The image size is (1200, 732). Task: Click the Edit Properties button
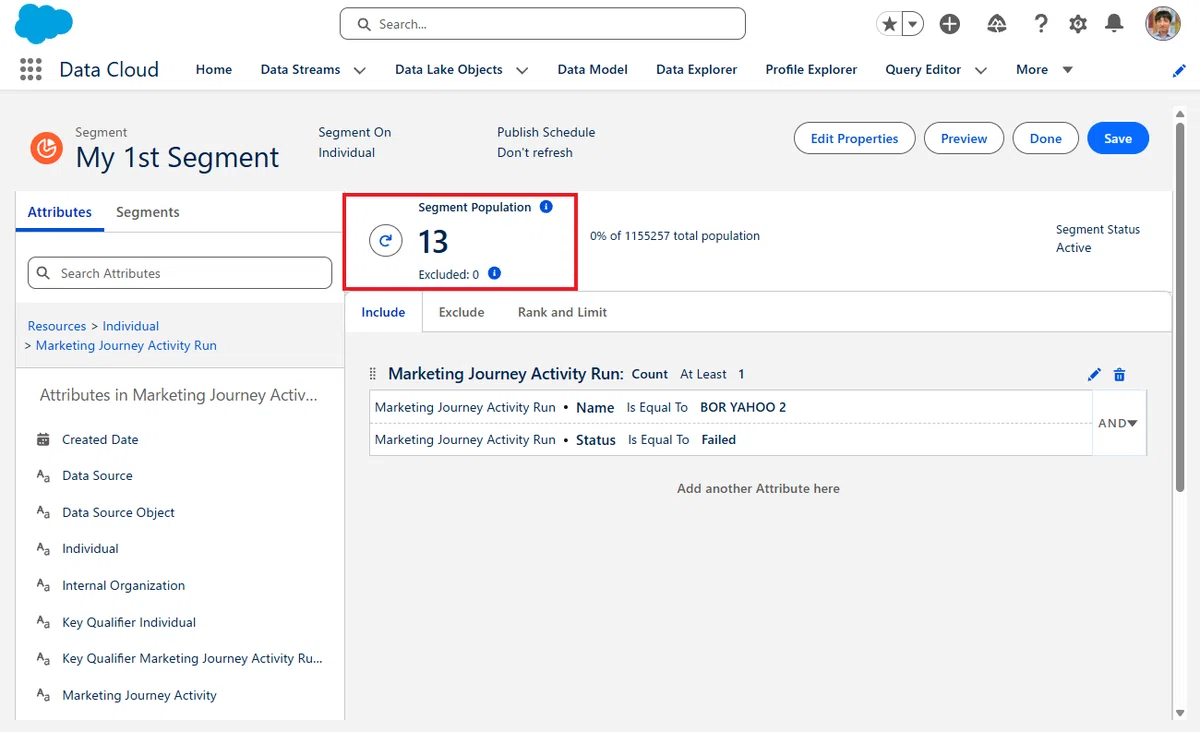click(x=854, y=139)
